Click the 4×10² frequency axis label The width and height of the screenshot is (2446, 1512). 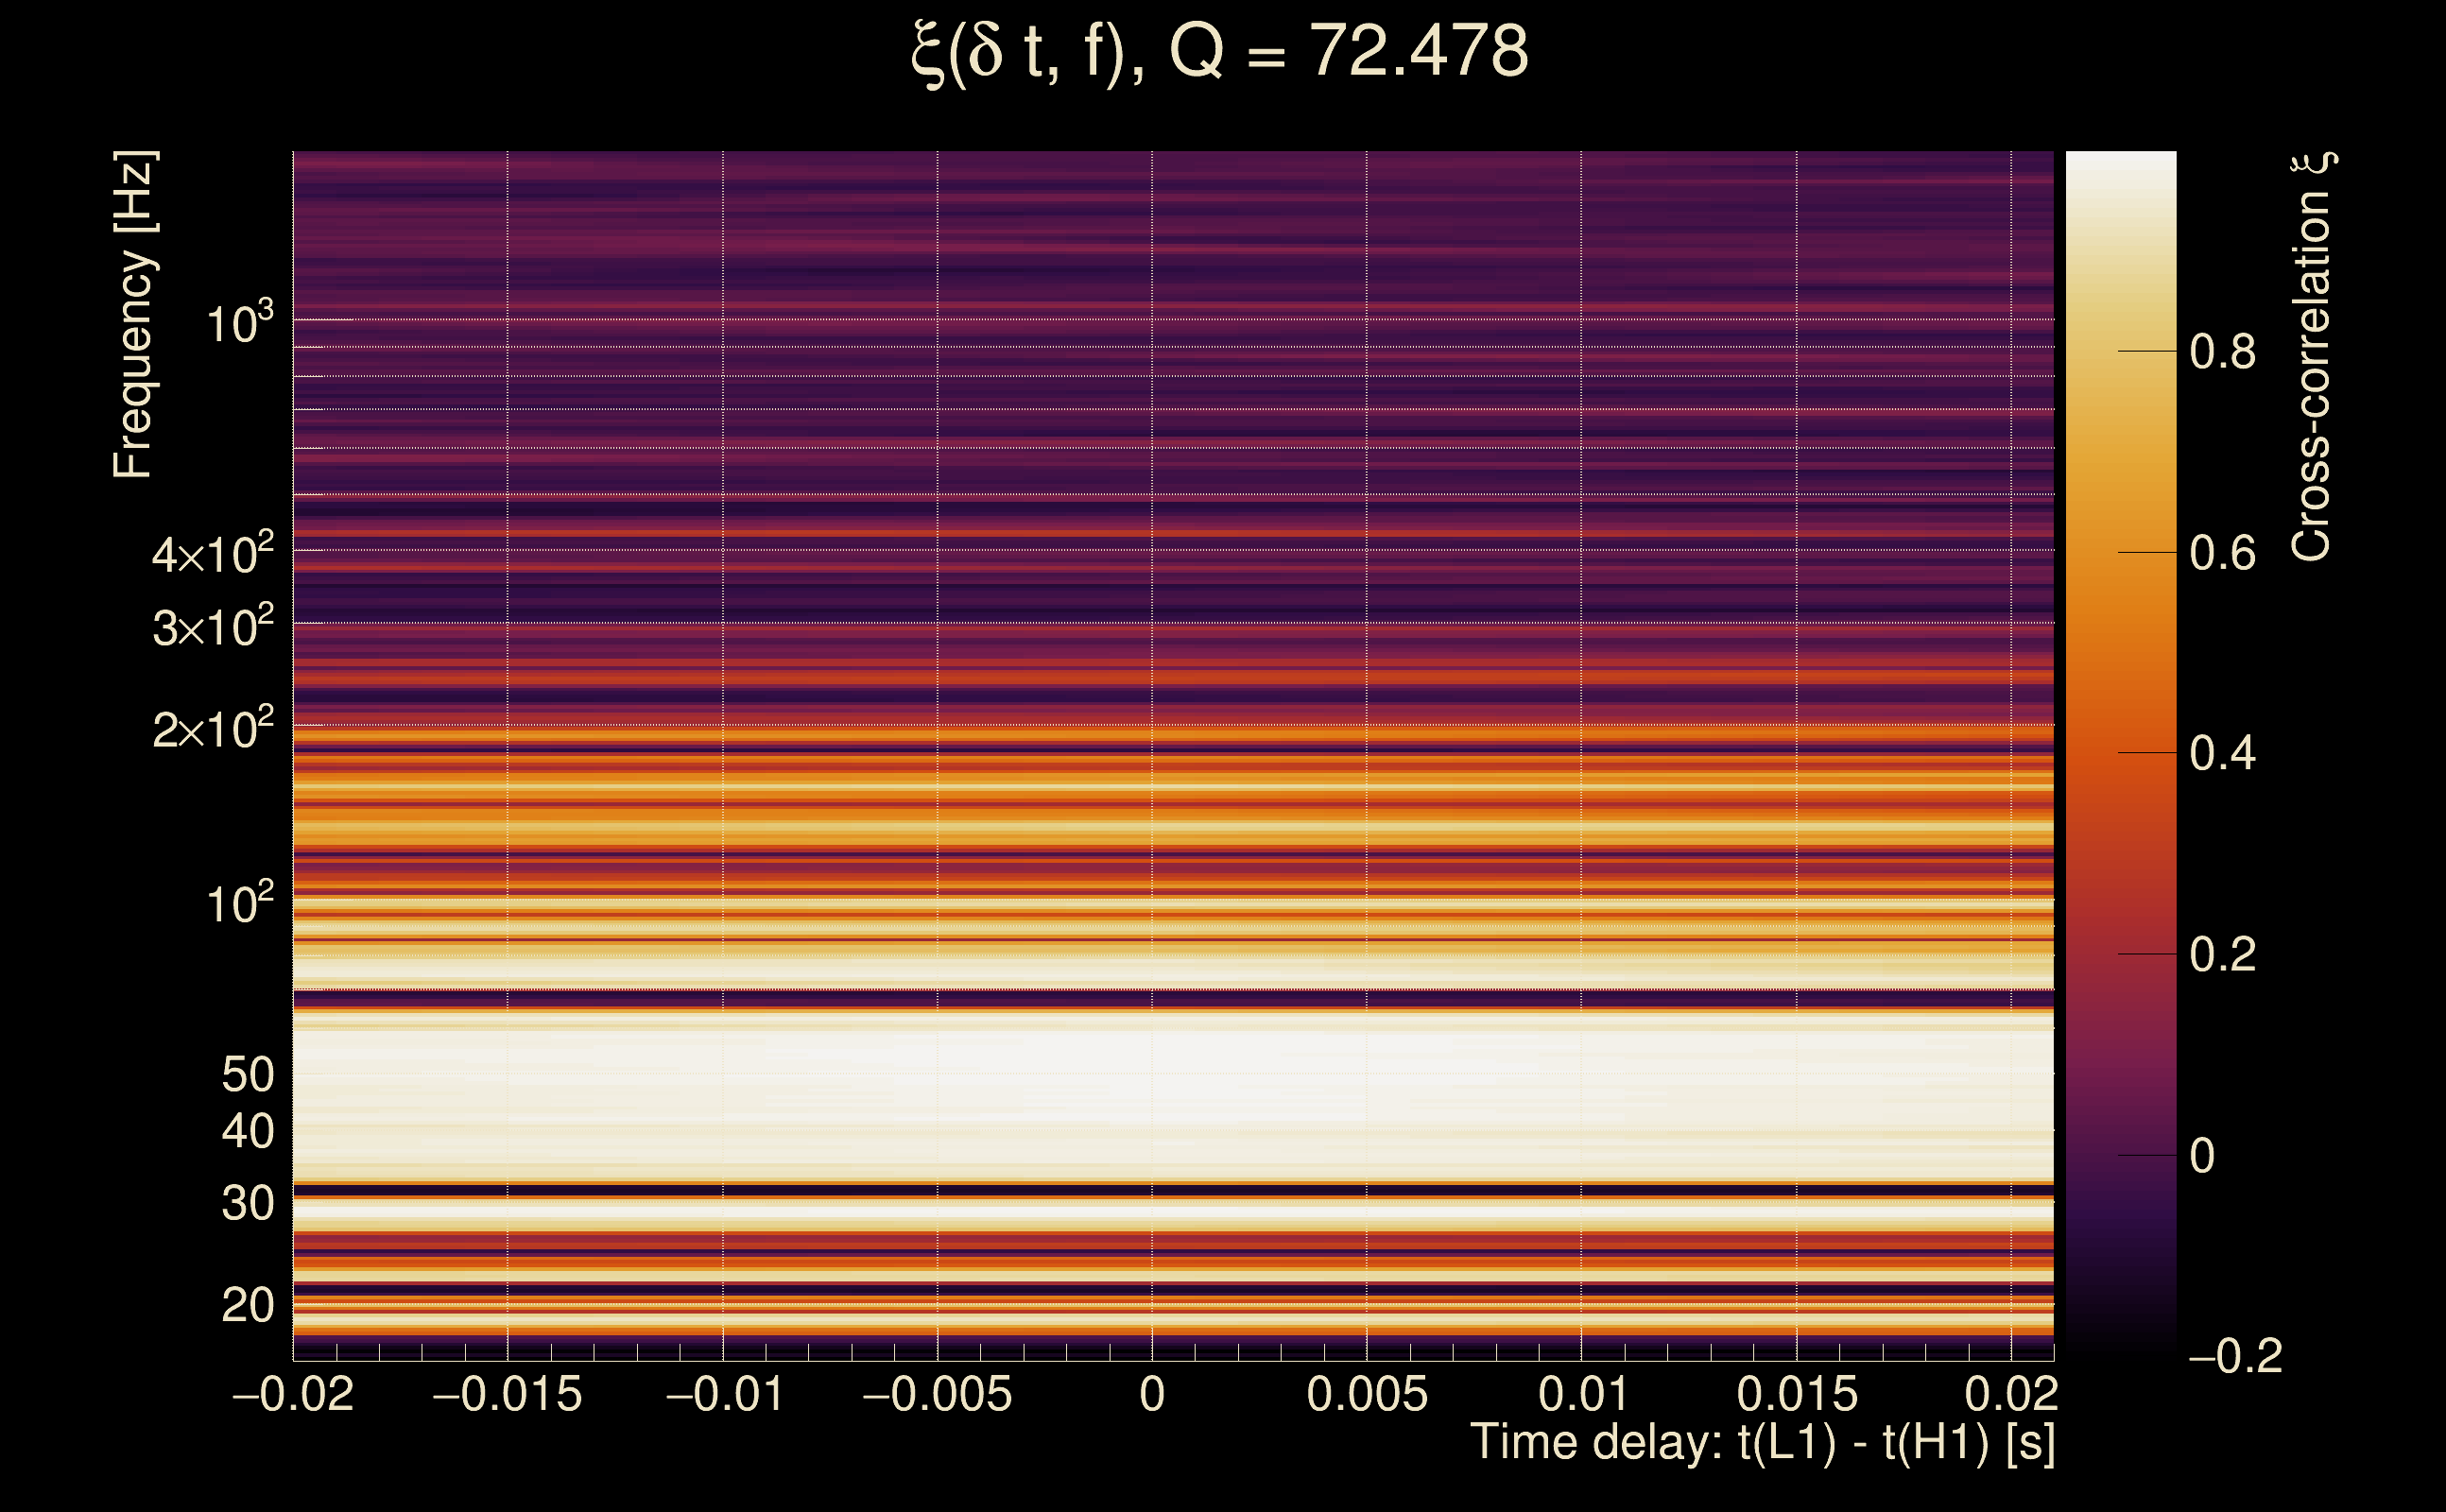pyautogui.click(x=213, y=554)
